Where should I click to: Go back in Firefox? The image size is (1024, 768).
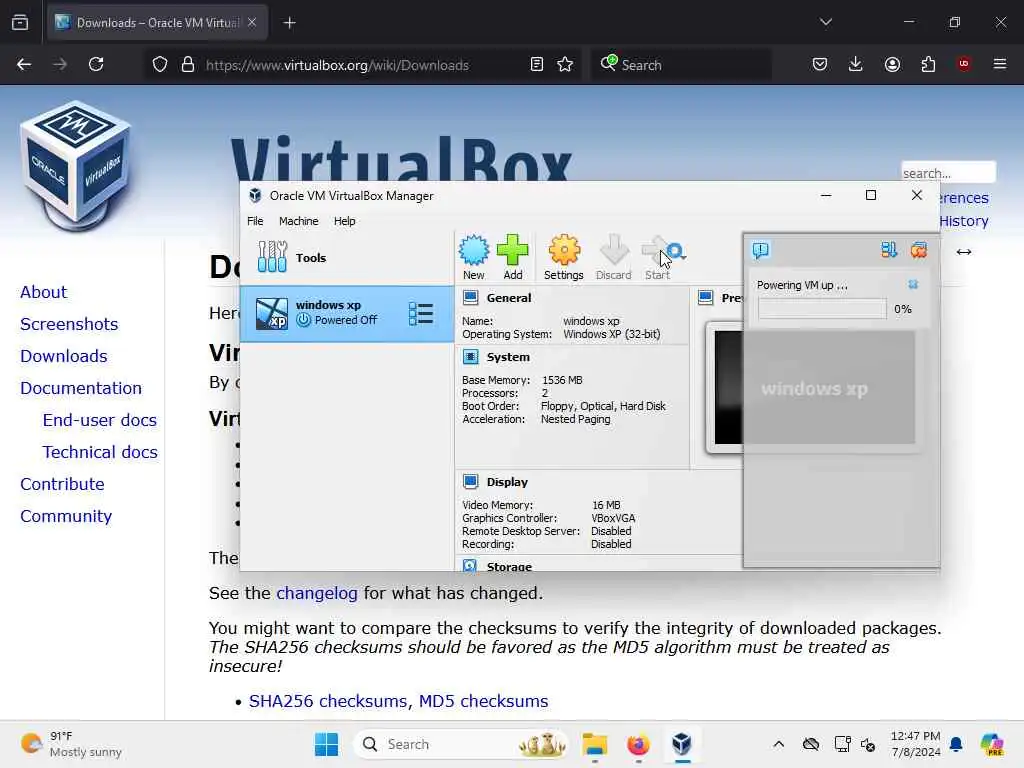[x=24, y=64]
